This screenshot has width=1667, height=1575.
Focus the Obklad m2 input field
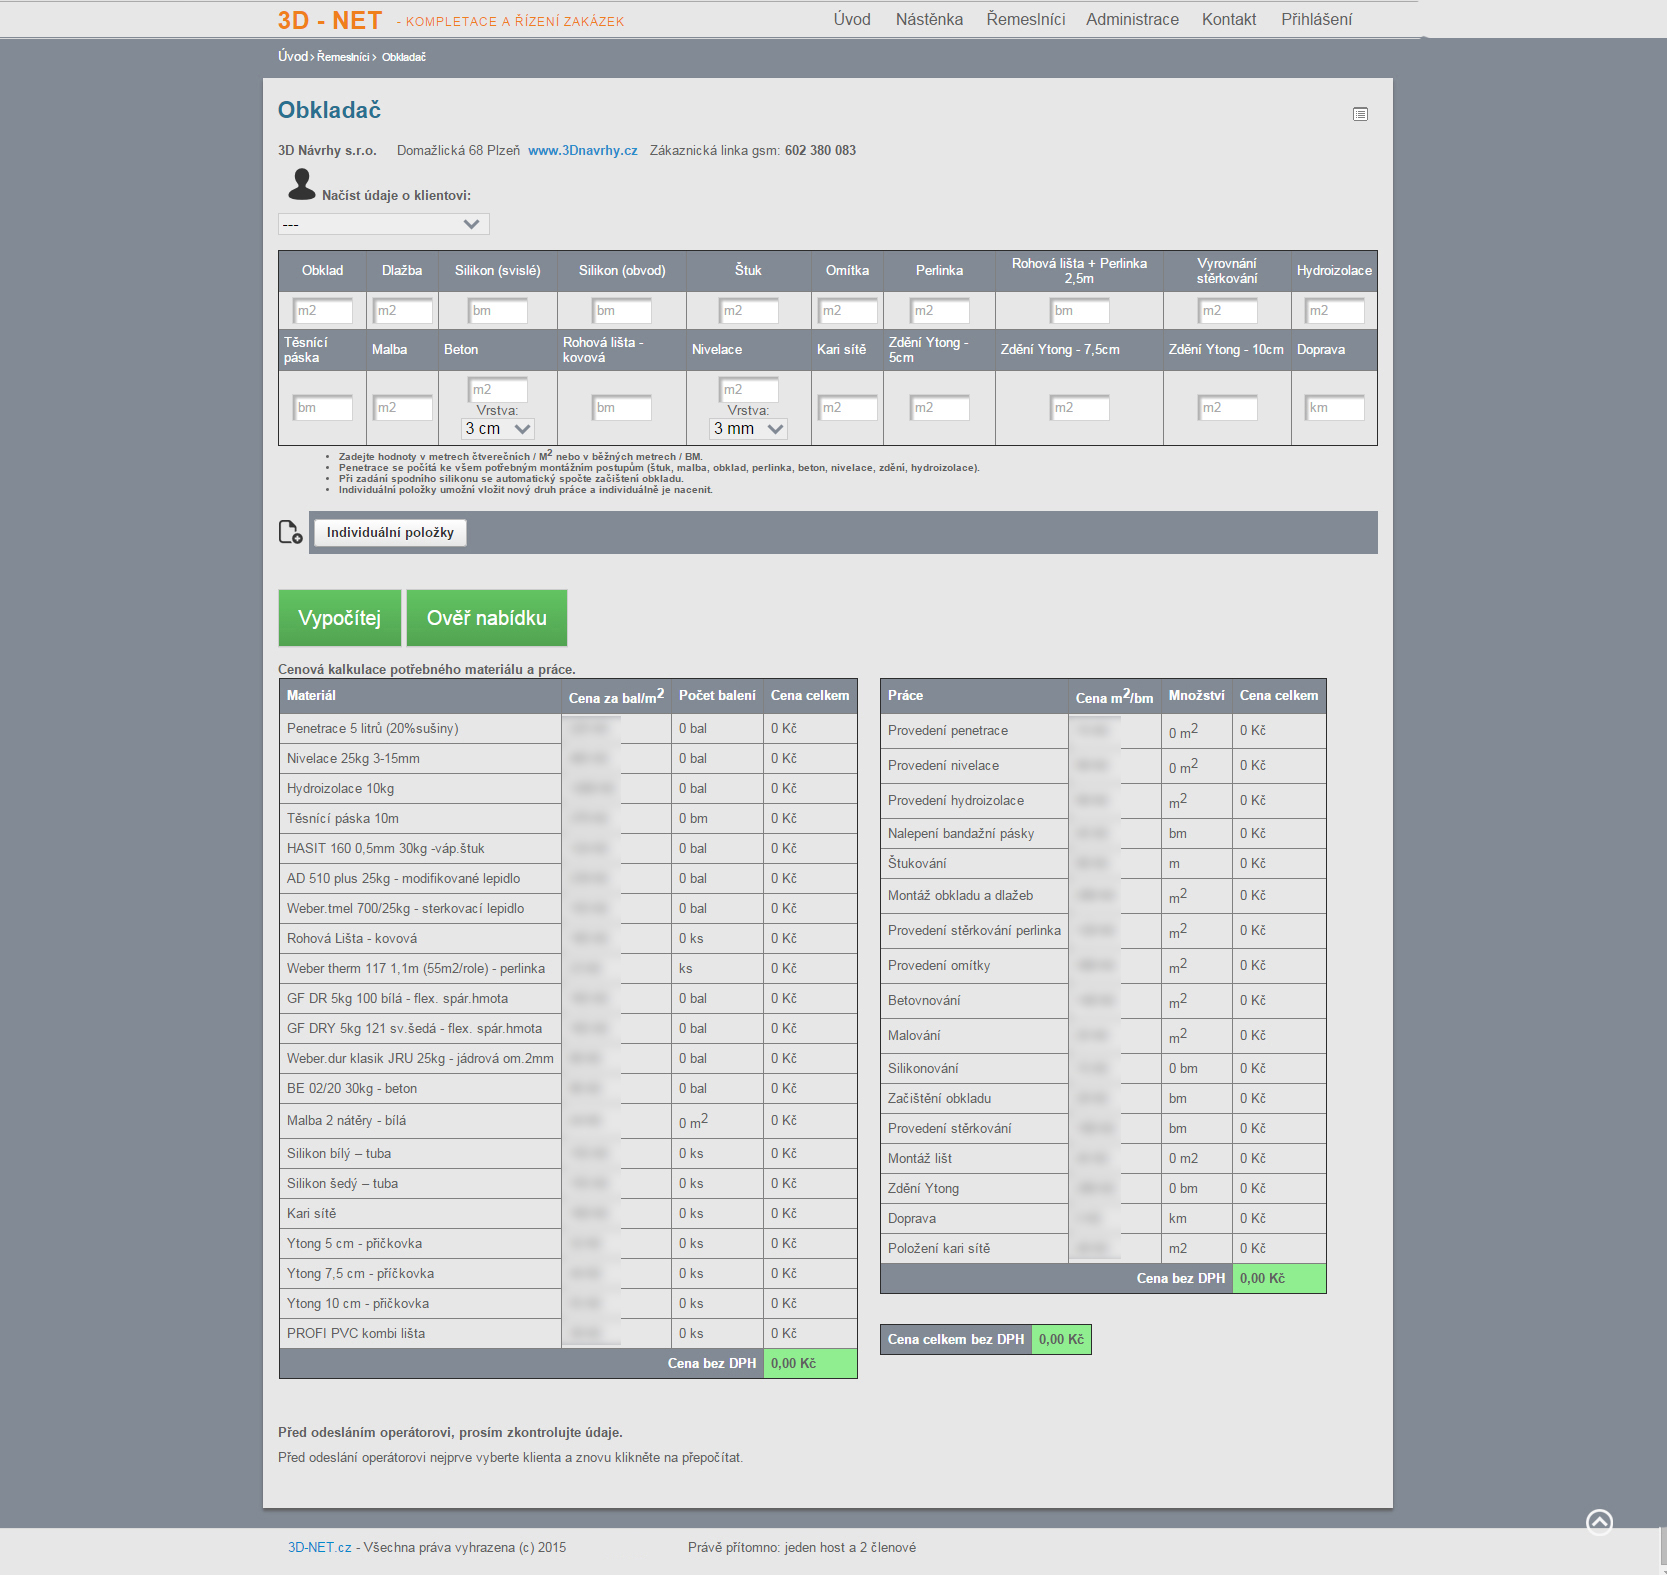(x=322, y=311)
